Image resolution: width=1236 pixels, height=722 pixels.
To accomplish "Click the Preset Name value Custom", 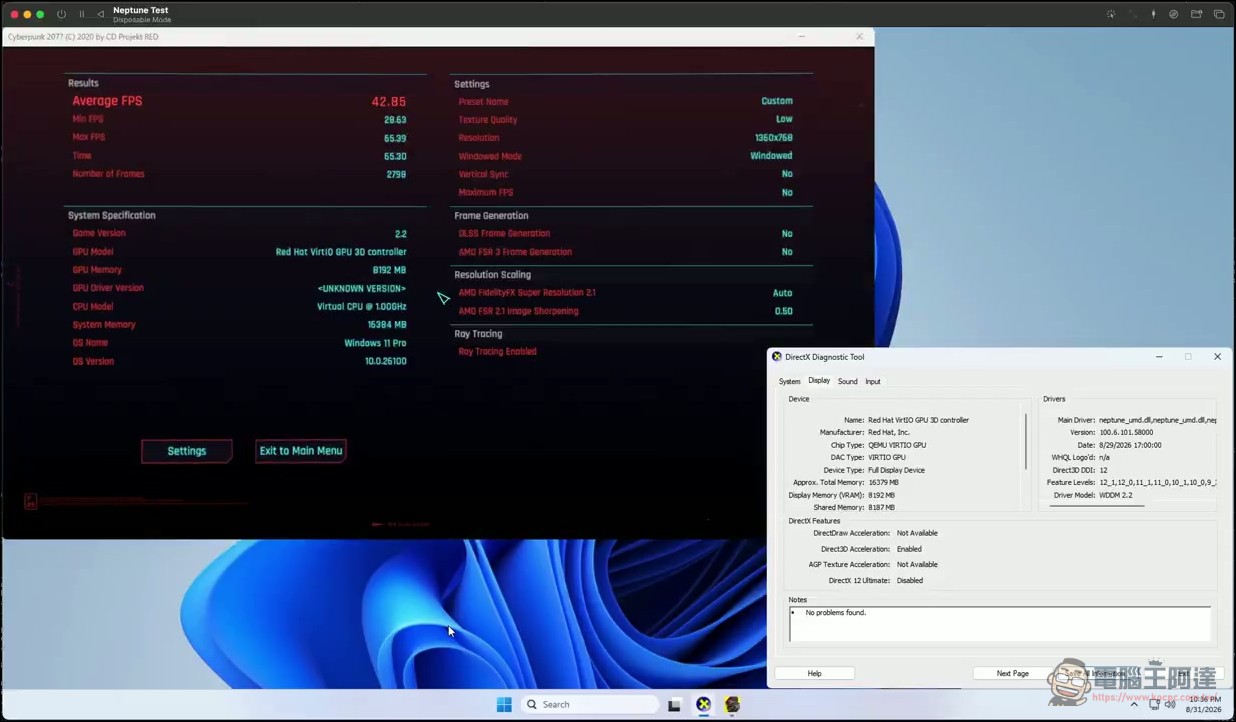I will (x=776, y=101).
